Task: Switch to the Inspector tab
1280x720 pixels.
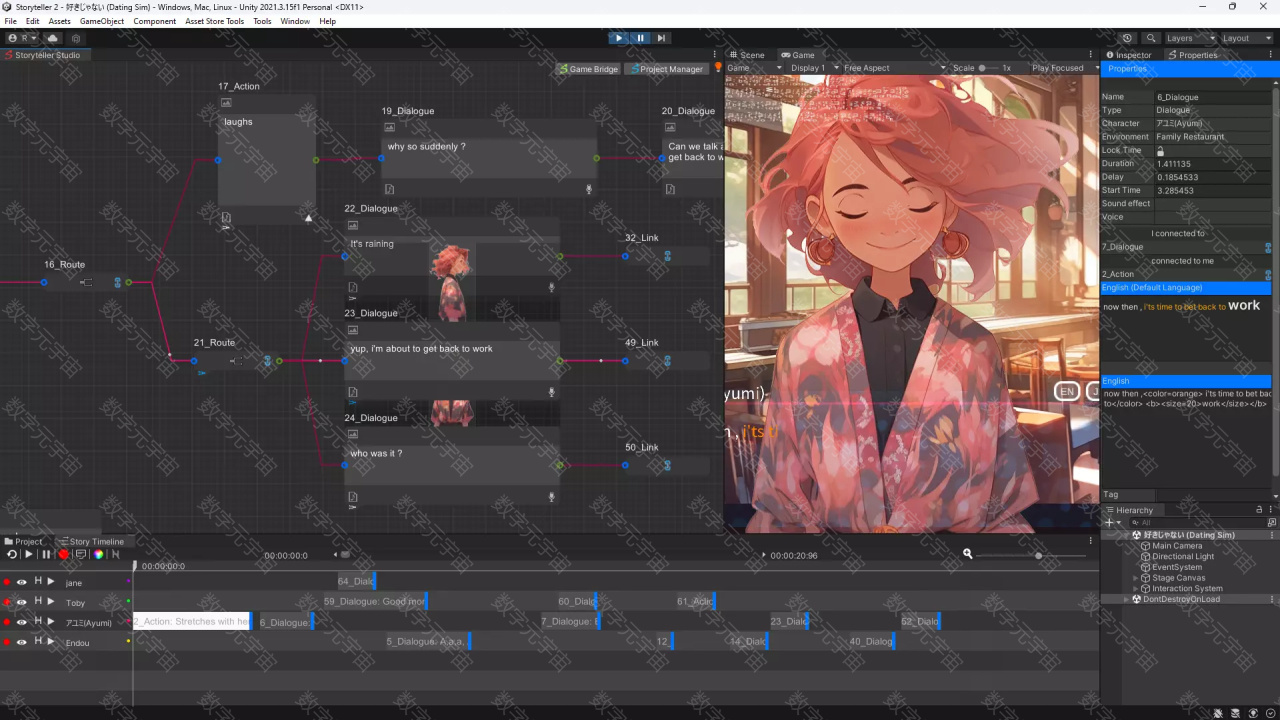Action: 1129,55
